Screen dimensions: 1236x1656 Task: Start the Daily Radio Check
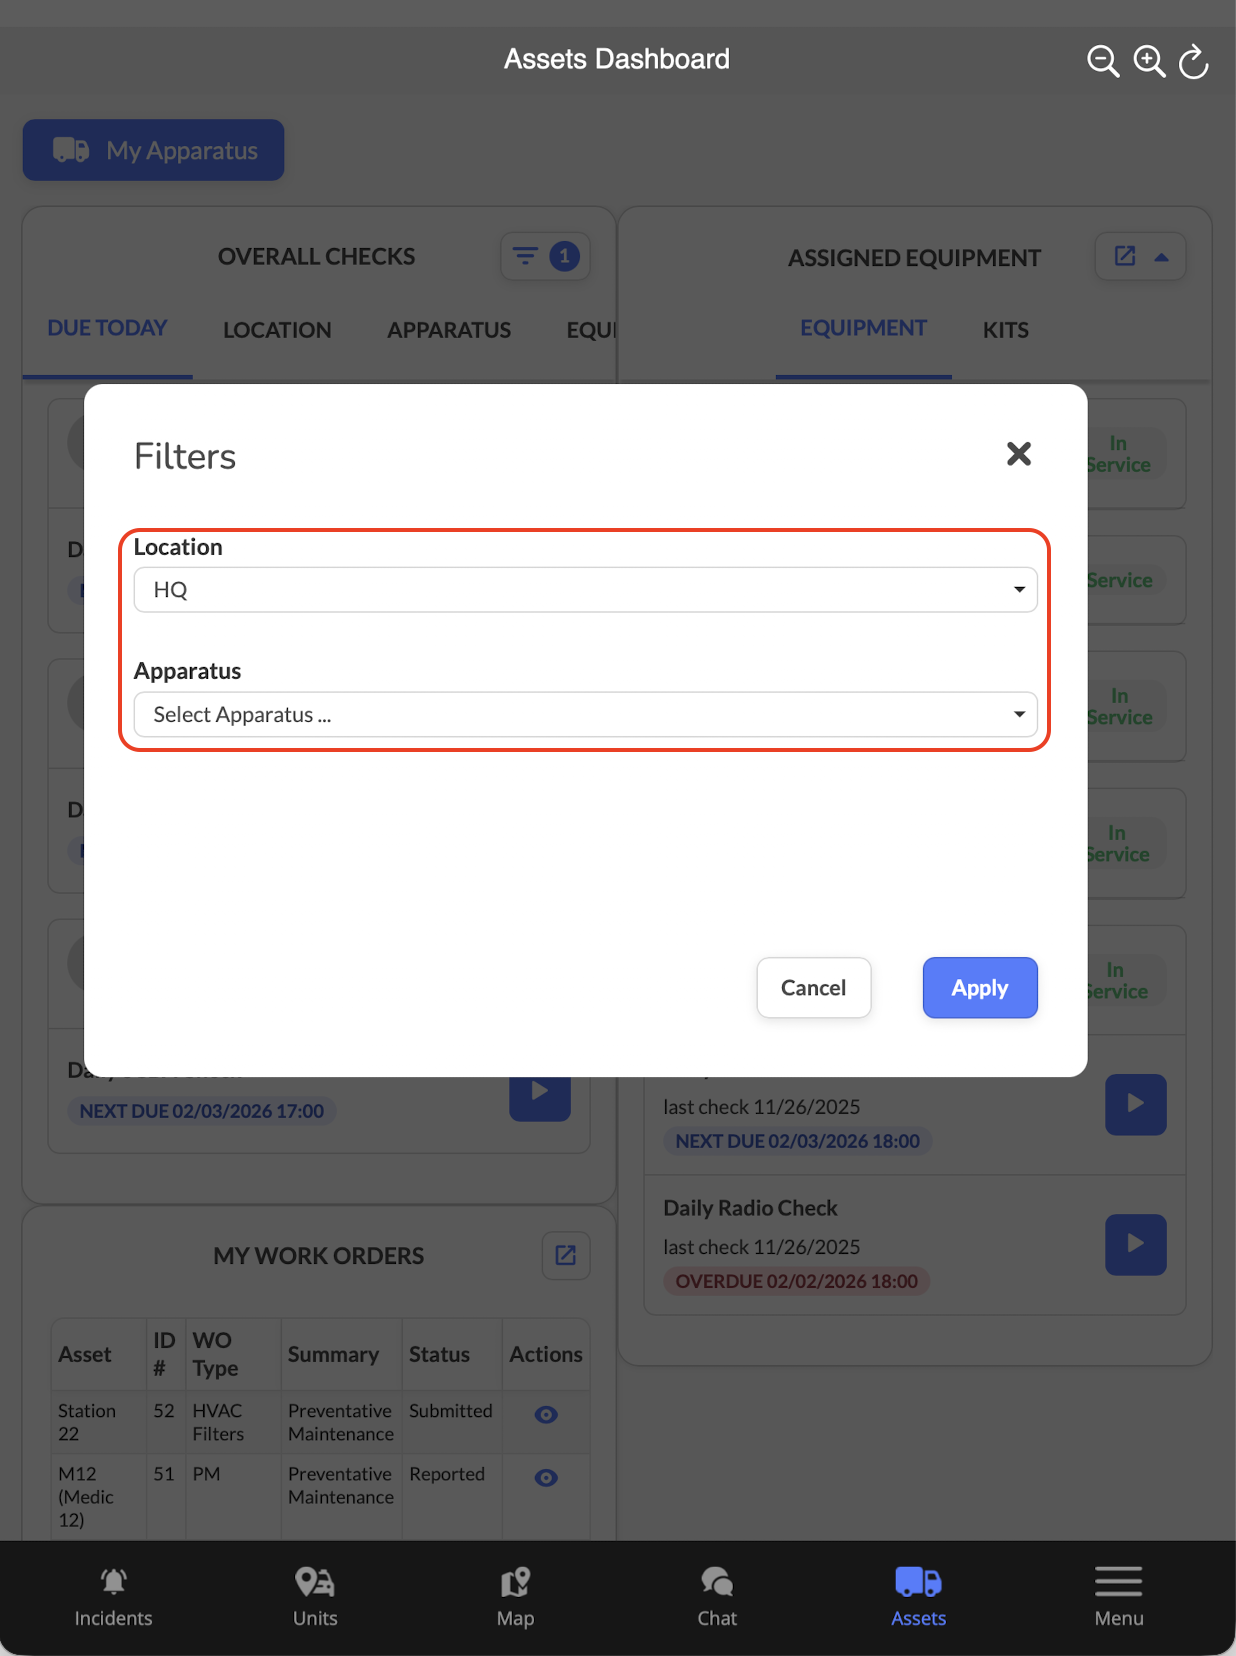(x=1135, y=1244)
